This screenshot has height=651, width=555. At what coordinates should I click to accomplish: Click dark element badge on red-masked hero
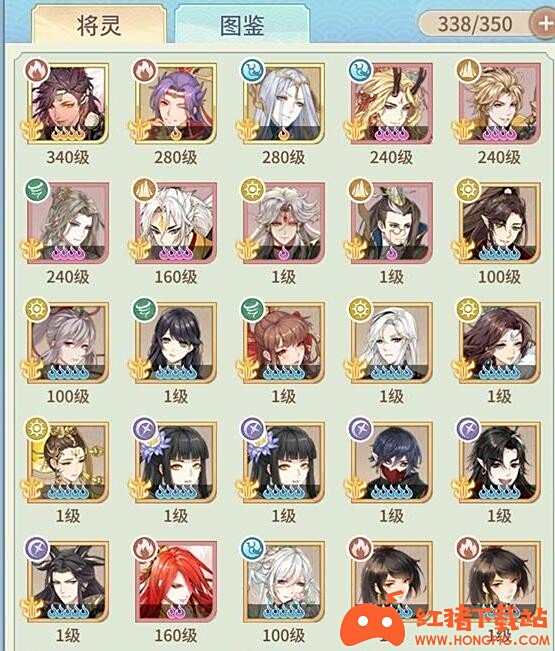[x=360, y=429]
